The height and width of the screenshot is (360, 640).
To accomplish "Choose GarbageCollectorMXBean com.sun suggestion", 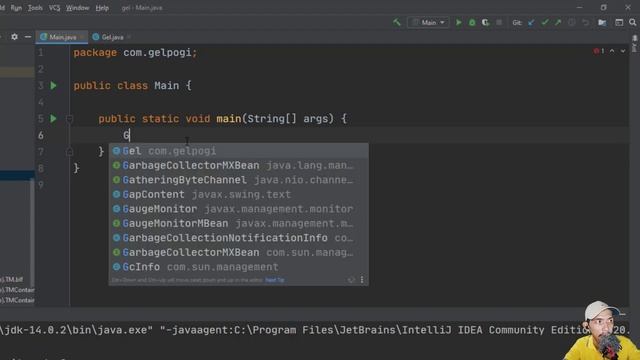I will point(238,252).
